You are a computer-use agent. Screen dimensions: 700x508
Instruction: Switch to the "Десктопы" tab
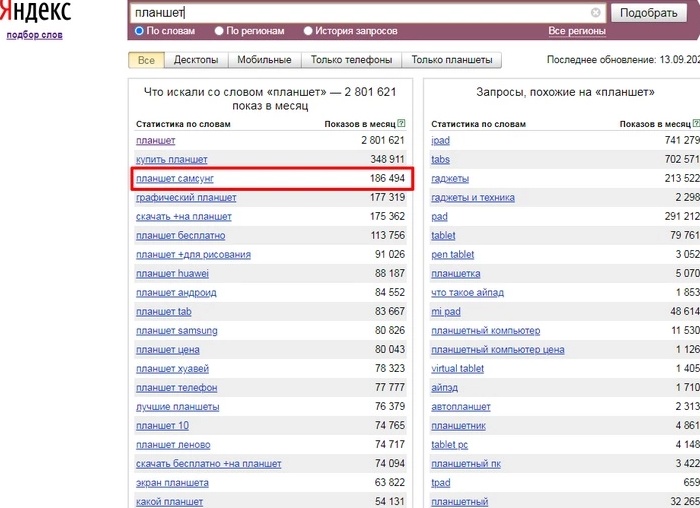(x=196, y=60)
